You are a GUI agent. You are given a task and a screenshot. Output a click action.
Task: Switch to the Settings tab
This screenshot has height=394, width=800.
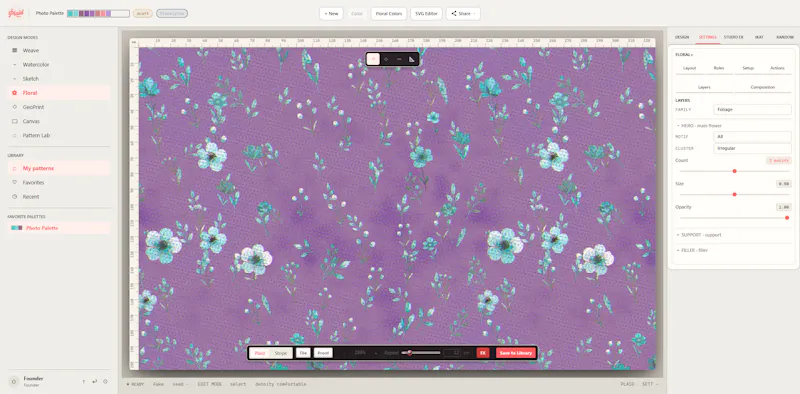point(708,37)
